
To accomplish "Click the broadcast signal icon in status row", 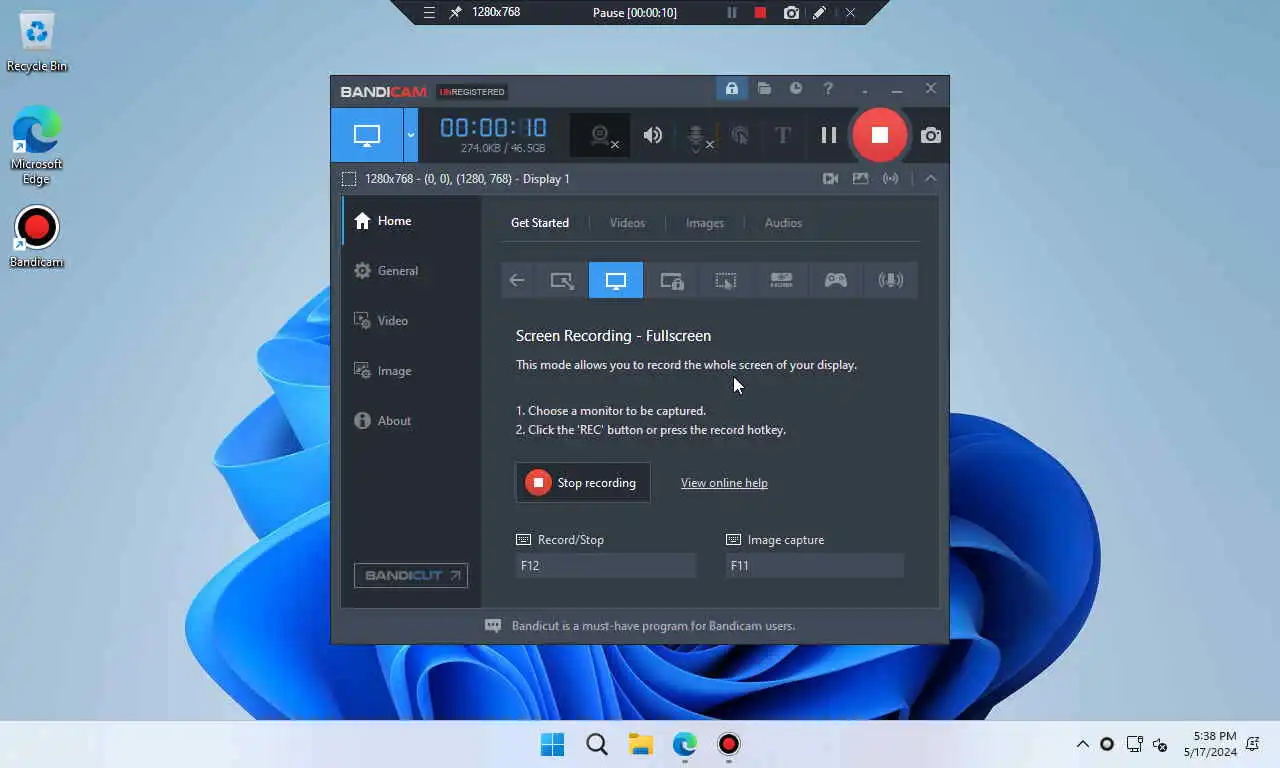I will [x=890, y=179].
